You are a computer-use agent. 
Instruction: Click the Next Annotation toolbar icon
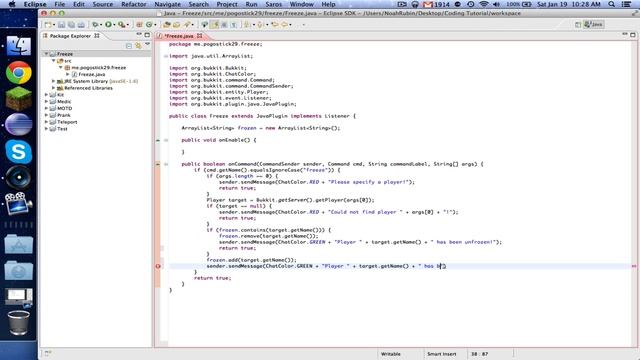[x=247, y=24]
